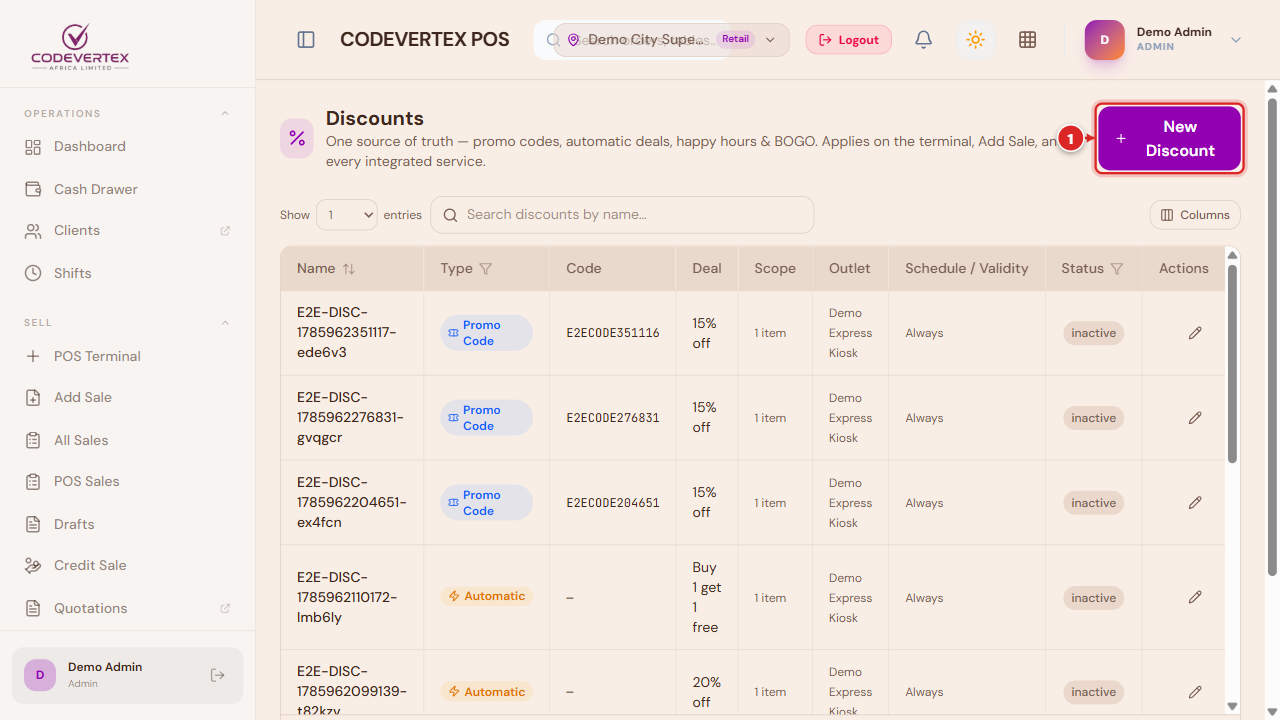The height and width of the screenshot is (720, 1280).
Task: Sort by Name column arrows
Action: (x=349, y=269)
